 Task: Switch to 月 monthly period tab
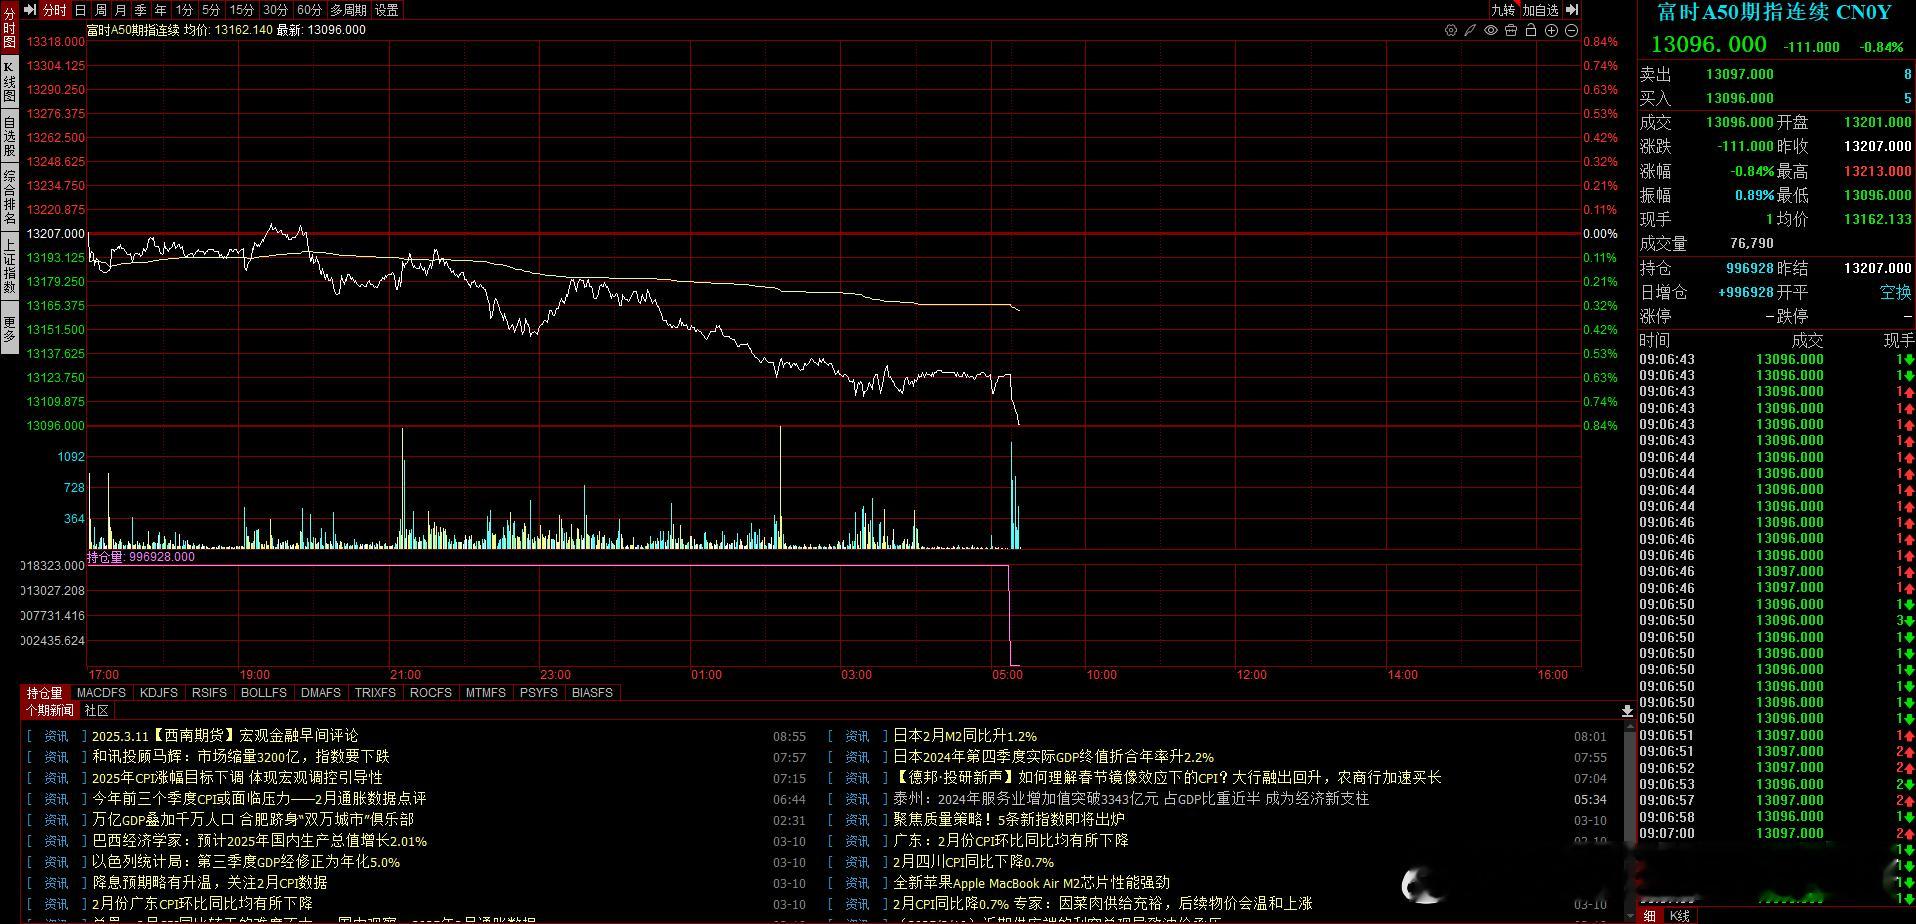pyautogui.click(x=121, y=10)
